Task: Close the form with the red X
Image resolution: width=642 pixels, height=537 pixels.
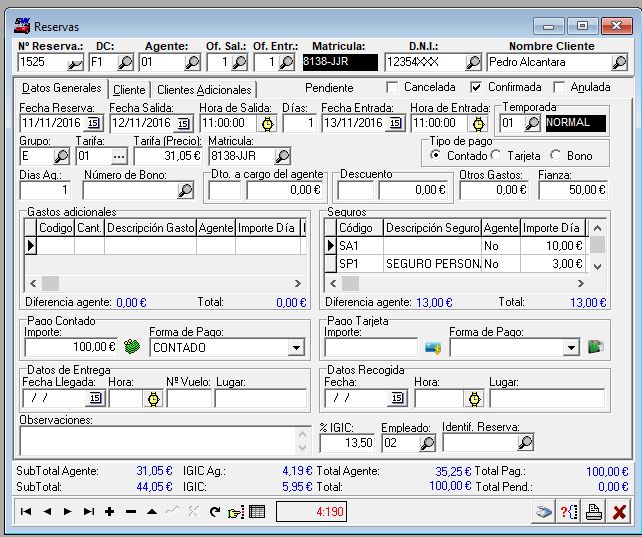Action: [x=619, y=512]
